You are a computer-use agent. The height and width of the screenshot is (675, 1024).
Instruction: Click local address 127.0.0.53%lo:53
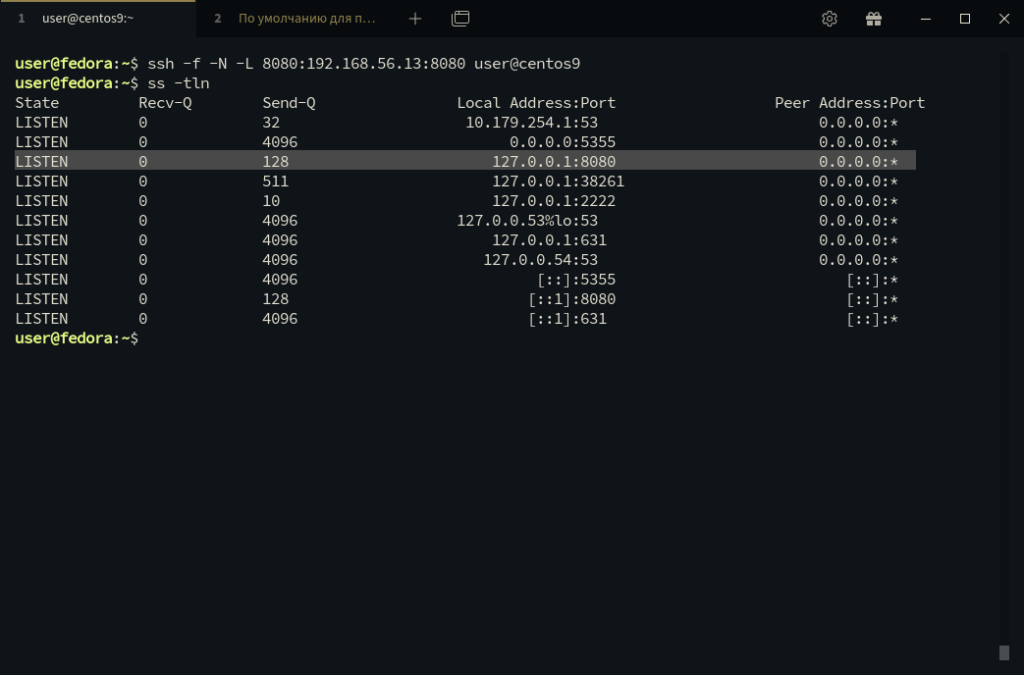click(x=527, y=221)
